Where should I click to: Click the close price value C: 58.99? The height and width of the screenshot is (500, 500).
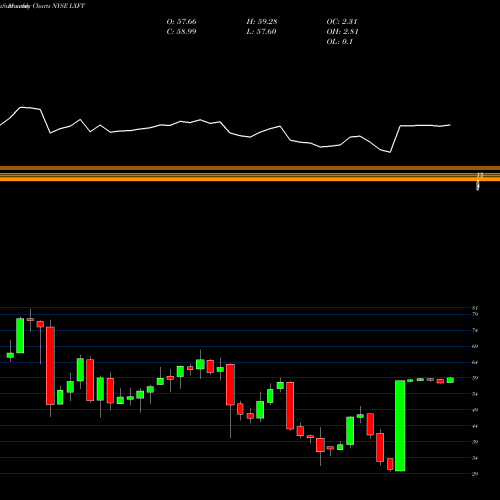pyautogui.click(x=181, y=32)
